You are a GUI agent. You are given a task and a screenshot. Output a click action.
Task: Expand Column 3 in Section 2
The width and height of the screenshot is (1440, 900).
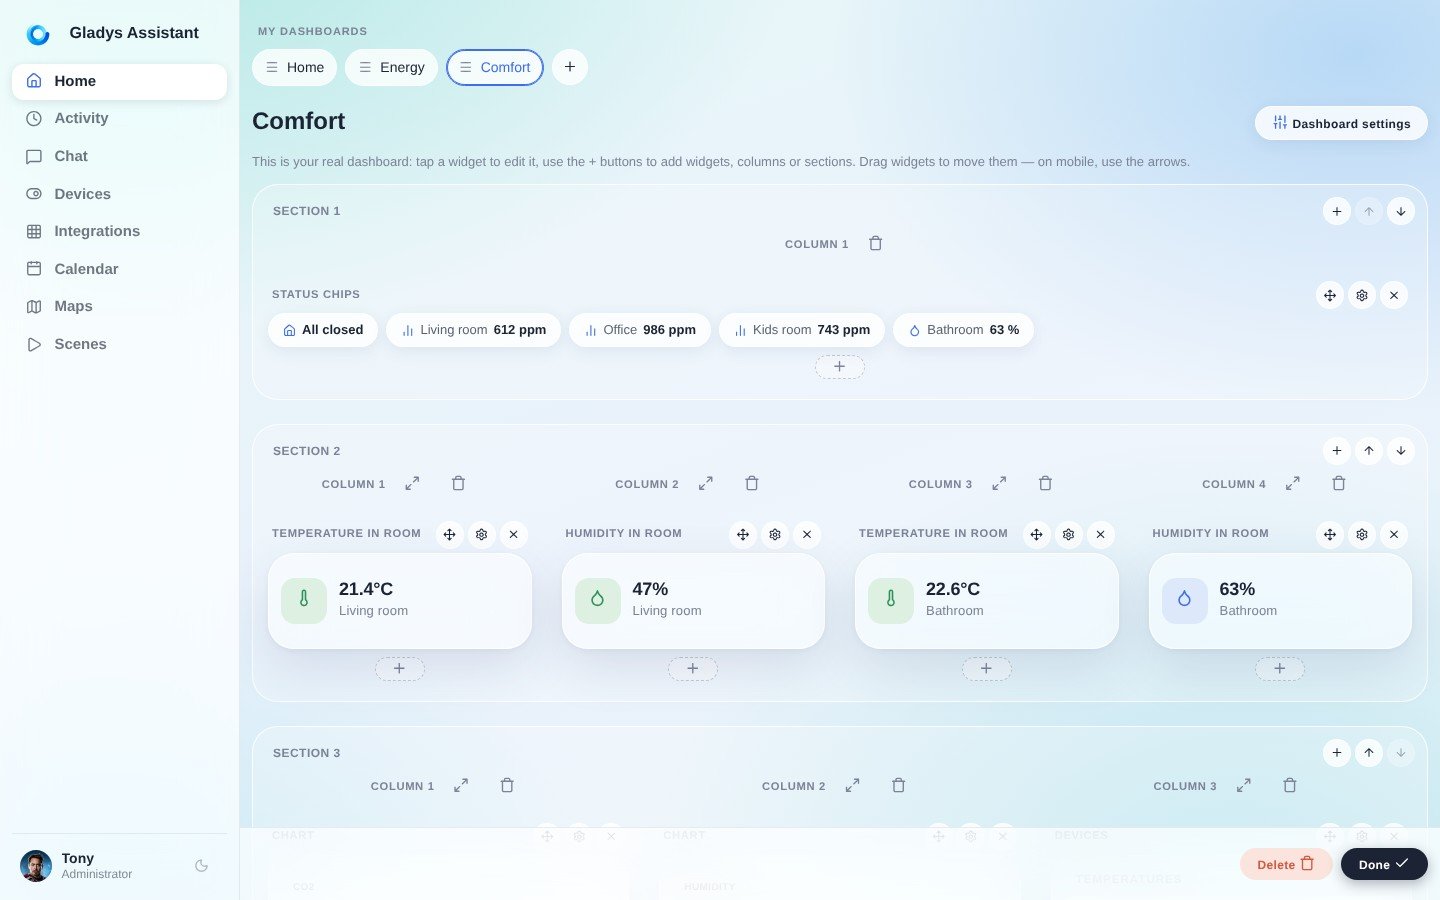click(x=999, y=483)
